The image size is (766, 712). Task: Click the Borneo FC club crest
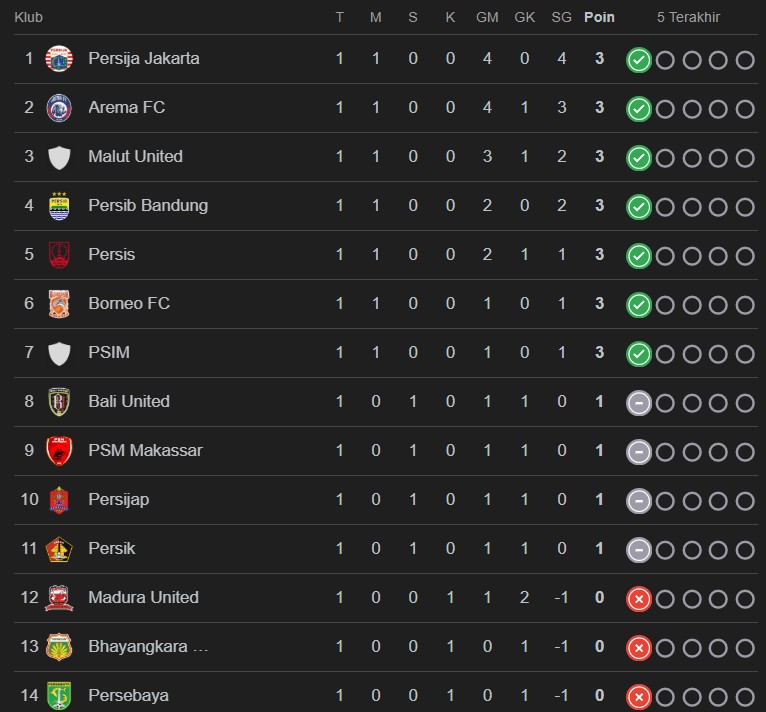click(x=60, y=304)
